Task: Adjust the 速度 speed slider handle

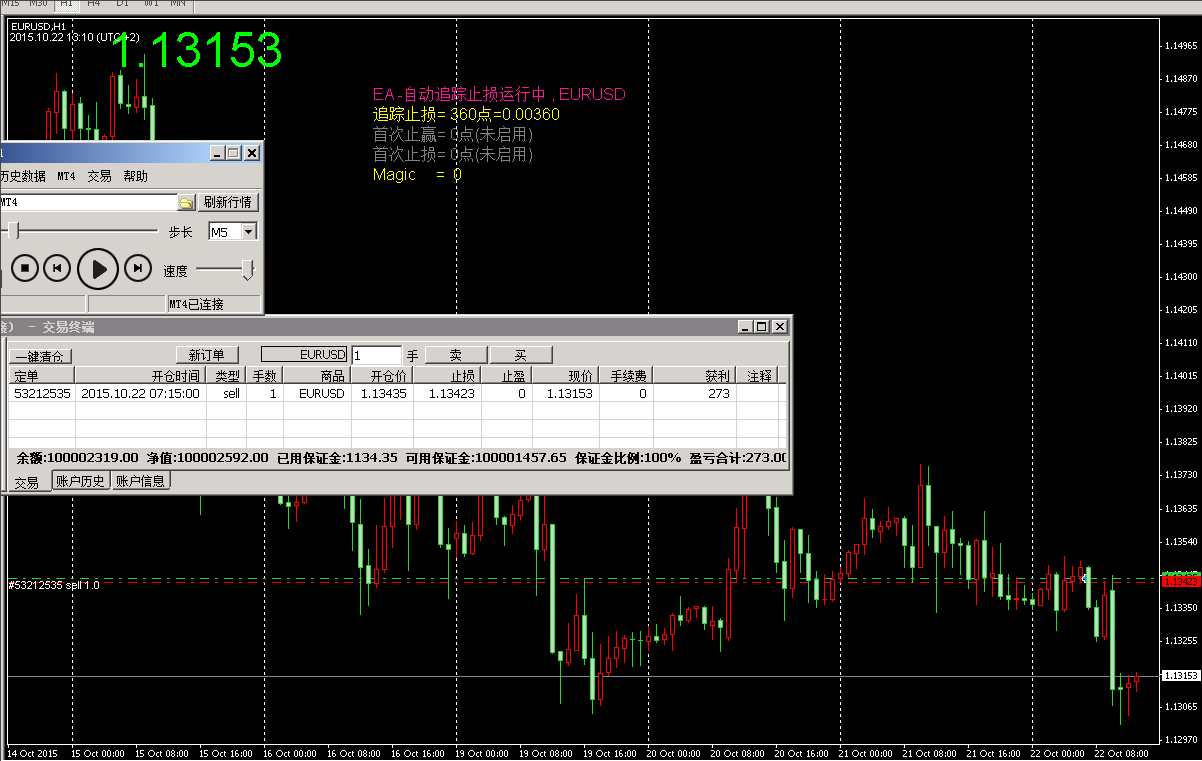Action: point(248,269)
